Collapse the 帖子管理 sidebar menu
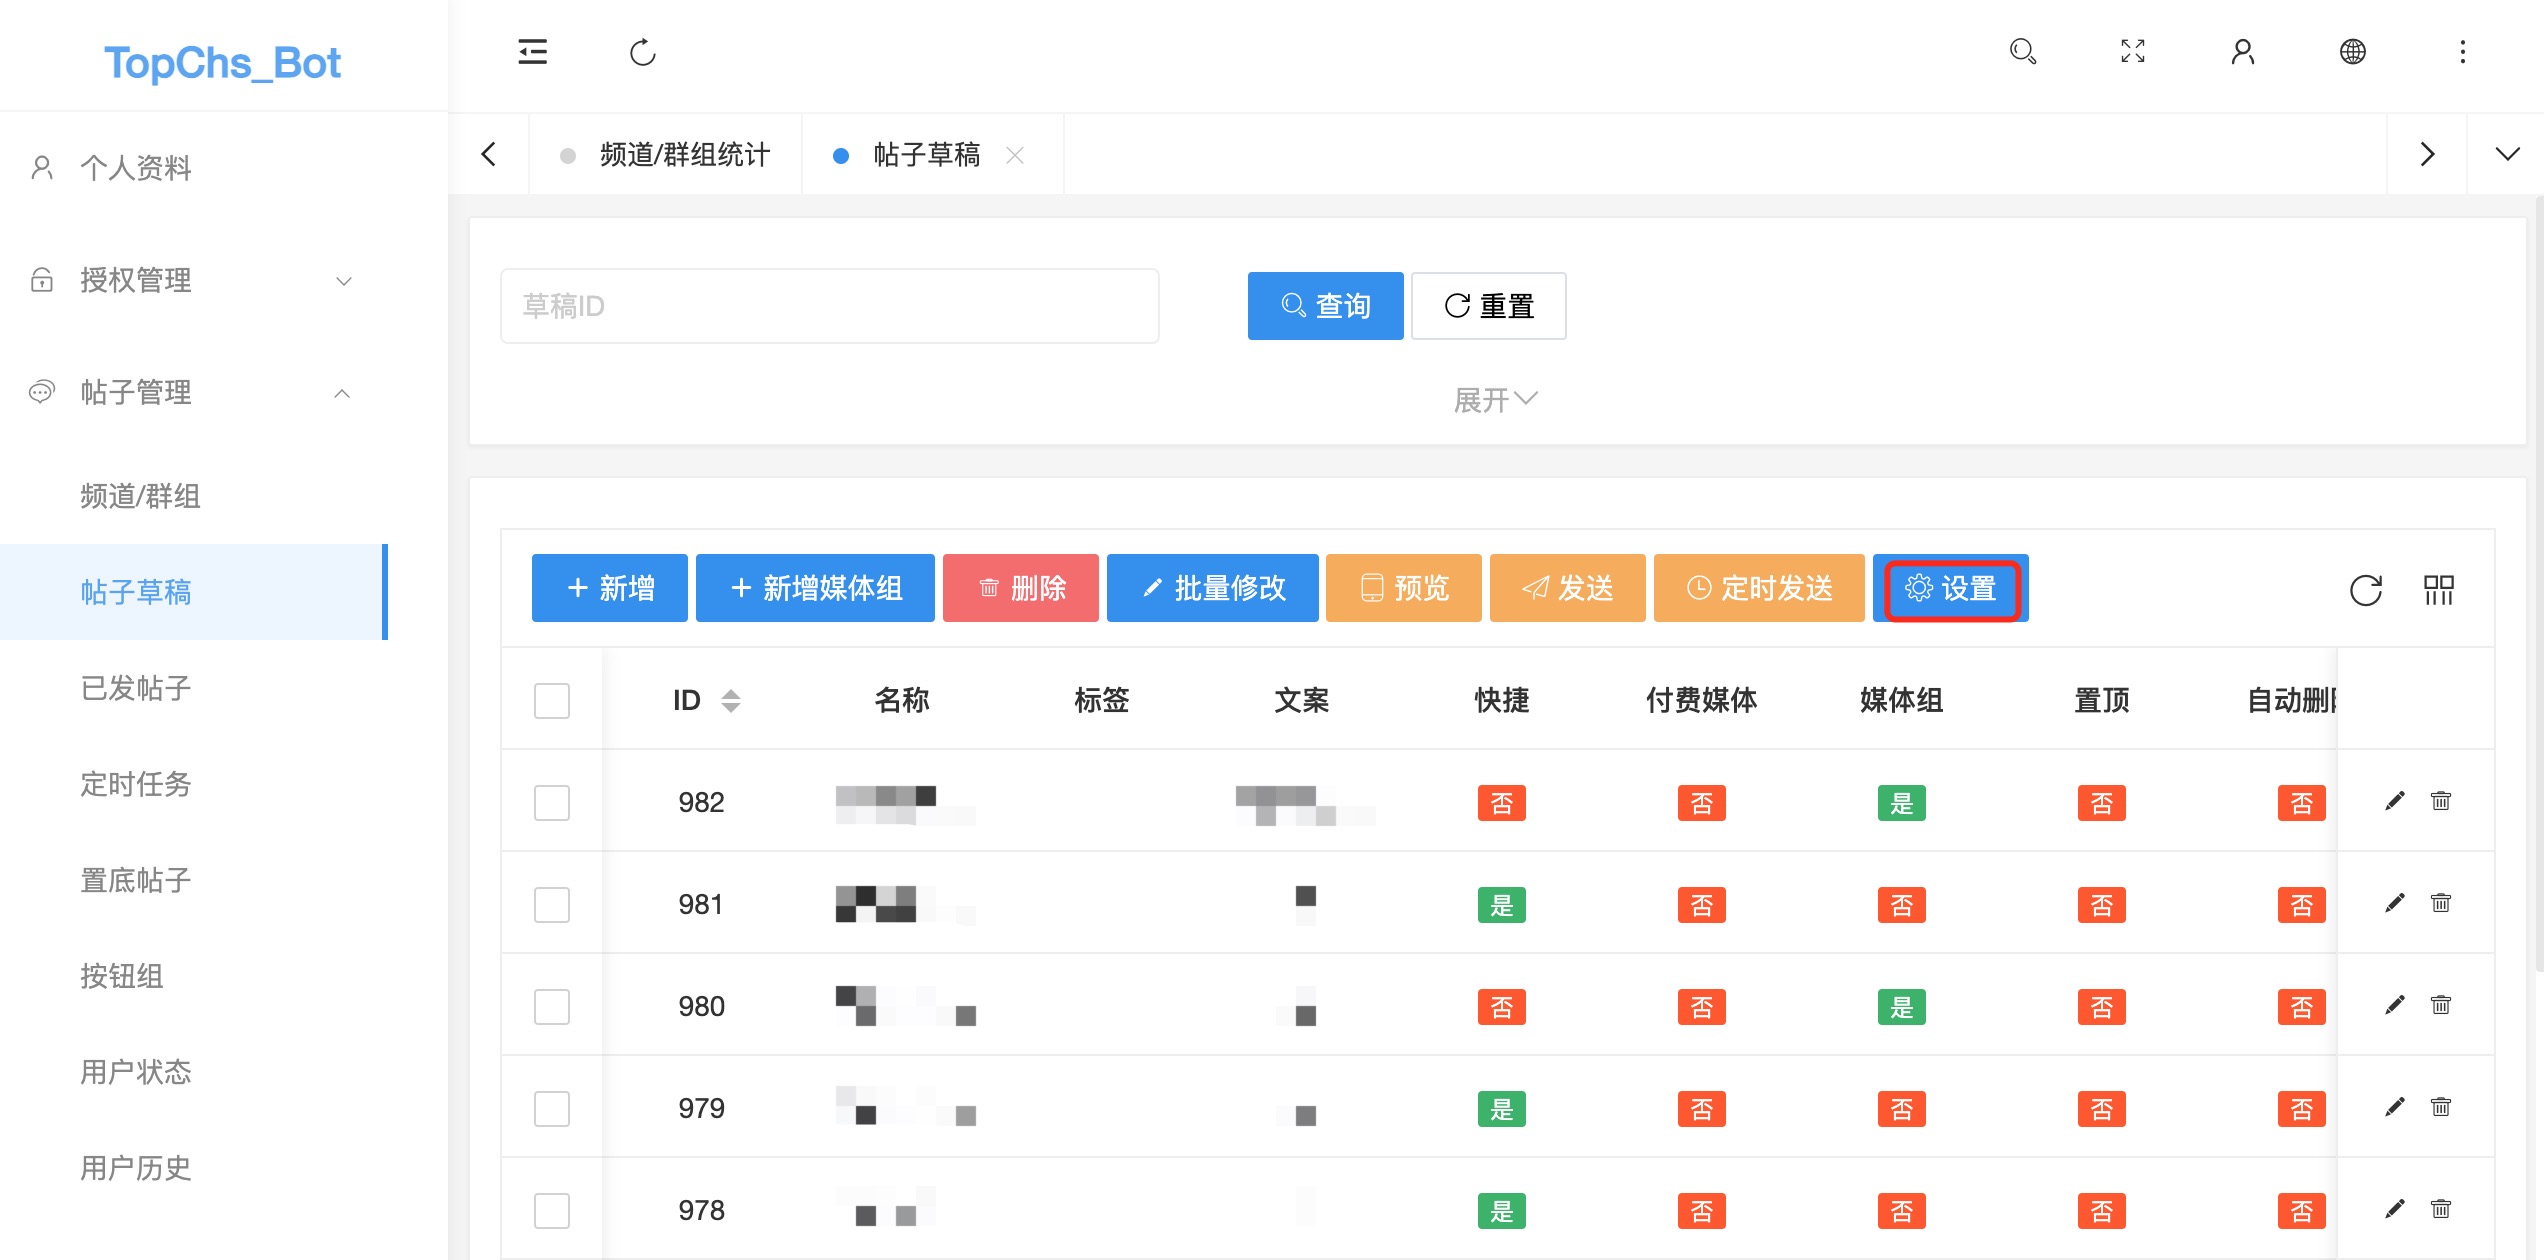The height and width of the screenshot is (1260, 2544). tap(194, 393)
